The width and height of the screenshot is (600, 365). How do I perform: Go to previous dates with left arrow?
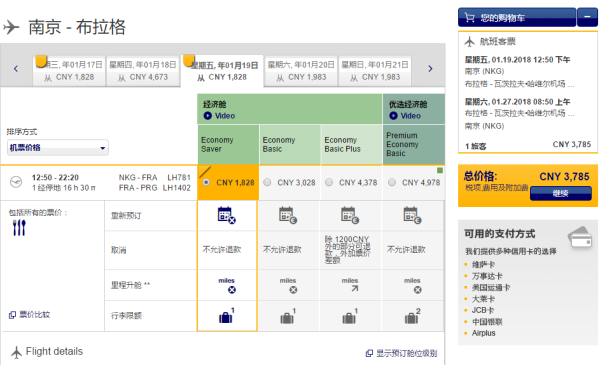click(16, 68)
